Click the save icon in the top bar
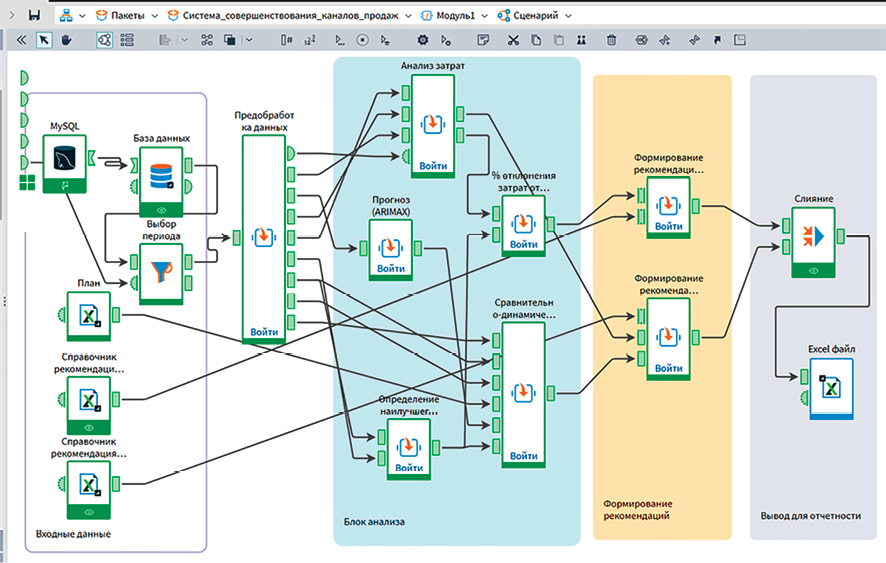Image resolution: width=886 pixels, height=563 pixels. [x=35, y=16]
